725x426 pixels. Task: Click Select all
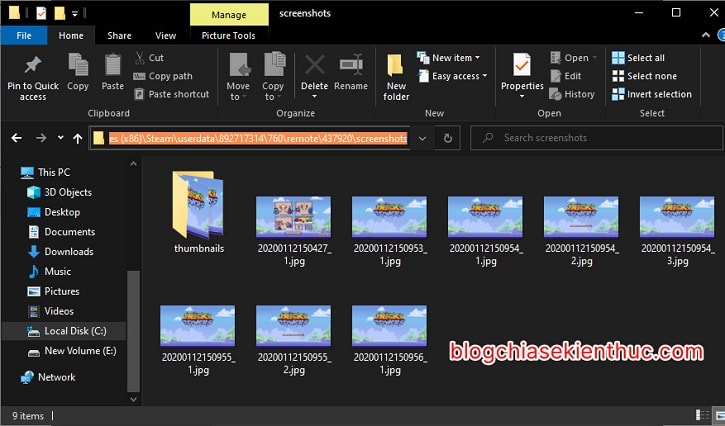[x=638, y=58]
